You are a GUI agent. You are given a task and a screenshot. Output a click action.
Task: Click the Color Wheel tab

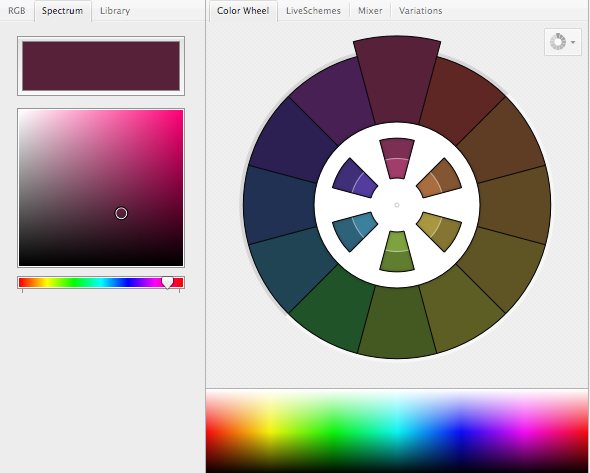pos(243,11)
